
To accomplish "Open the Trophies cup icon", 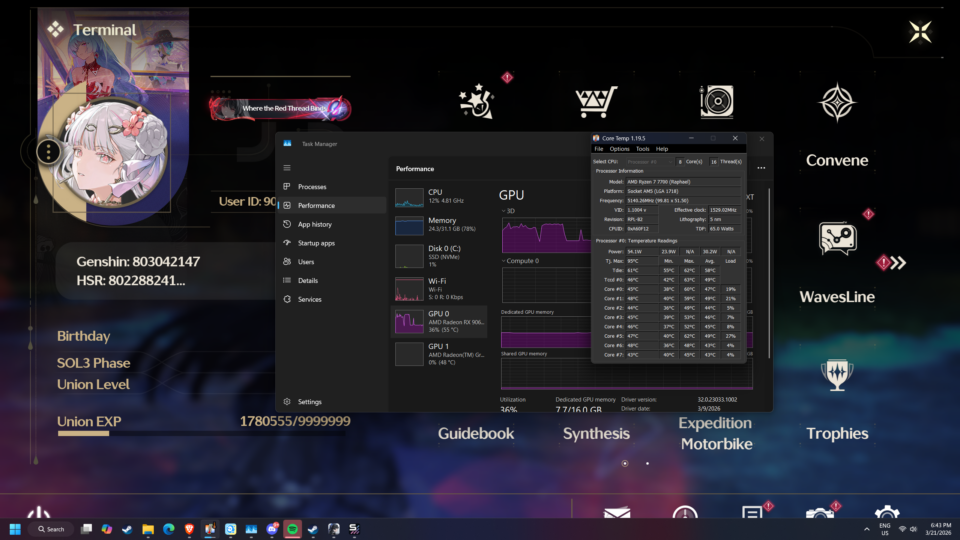I will point(837,374).
